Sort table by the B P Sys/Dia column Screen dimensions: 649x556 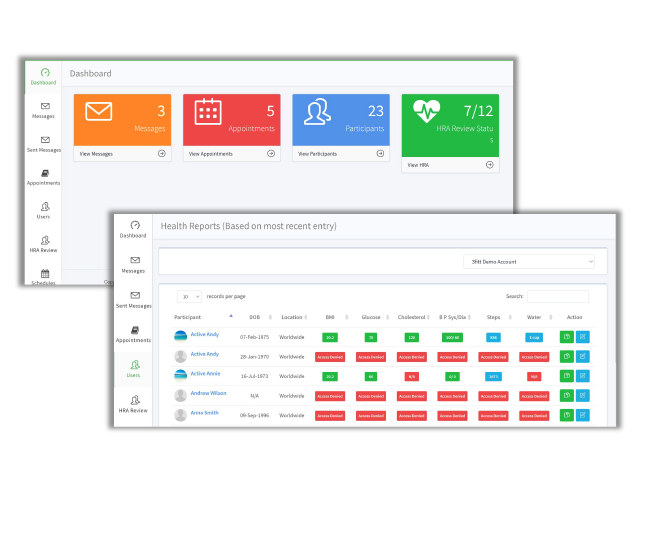tap(454, 317)
